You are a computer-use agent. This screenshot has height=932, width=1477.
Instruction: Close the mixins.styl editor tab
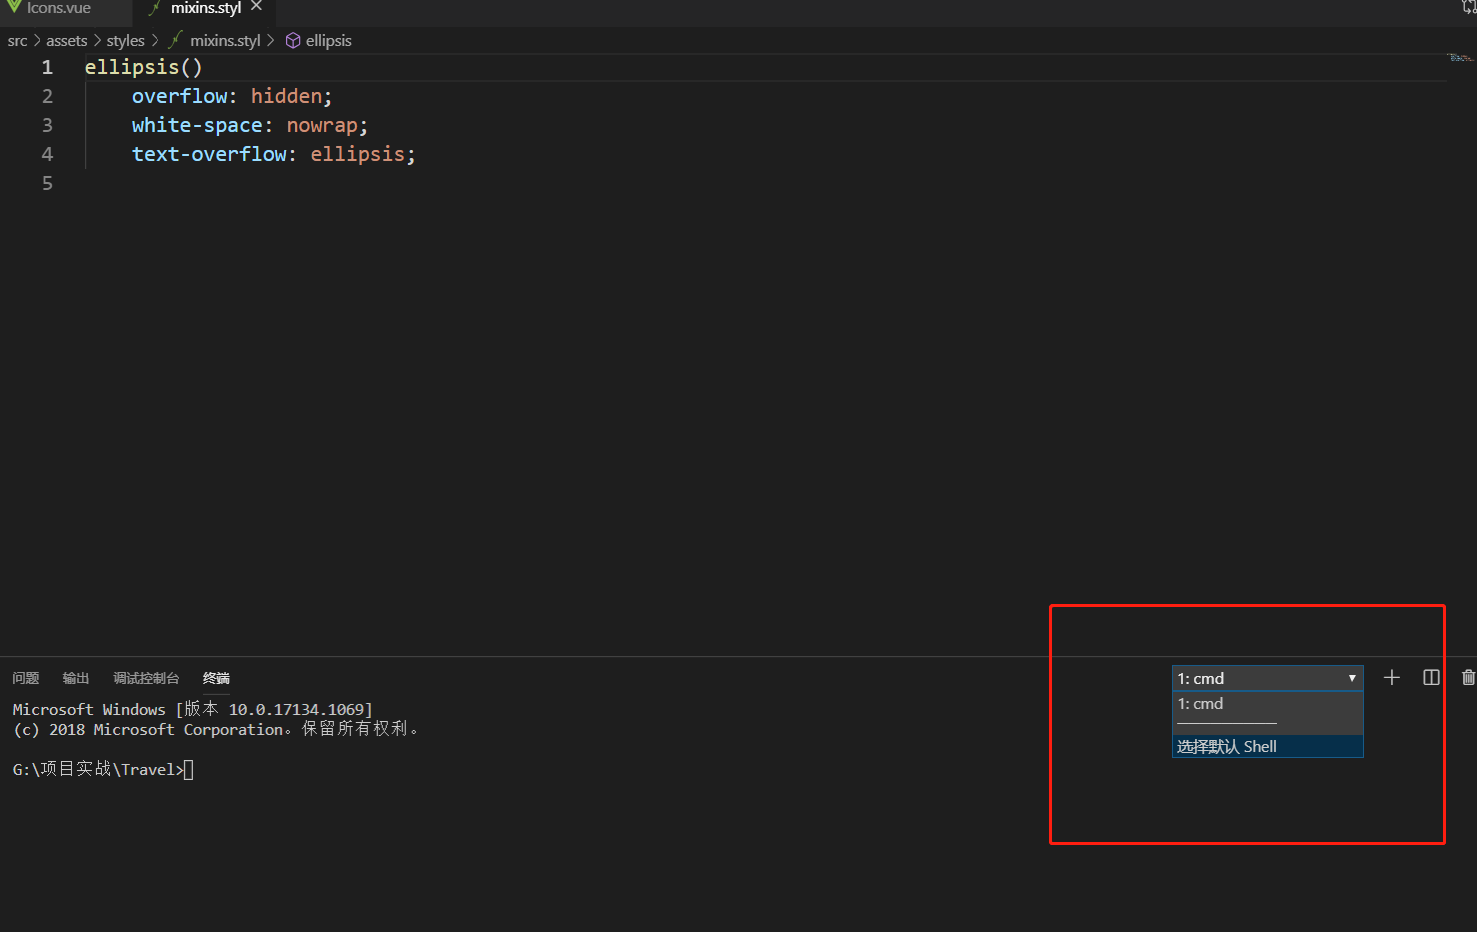pyautogui.click(x=256, y=6)
